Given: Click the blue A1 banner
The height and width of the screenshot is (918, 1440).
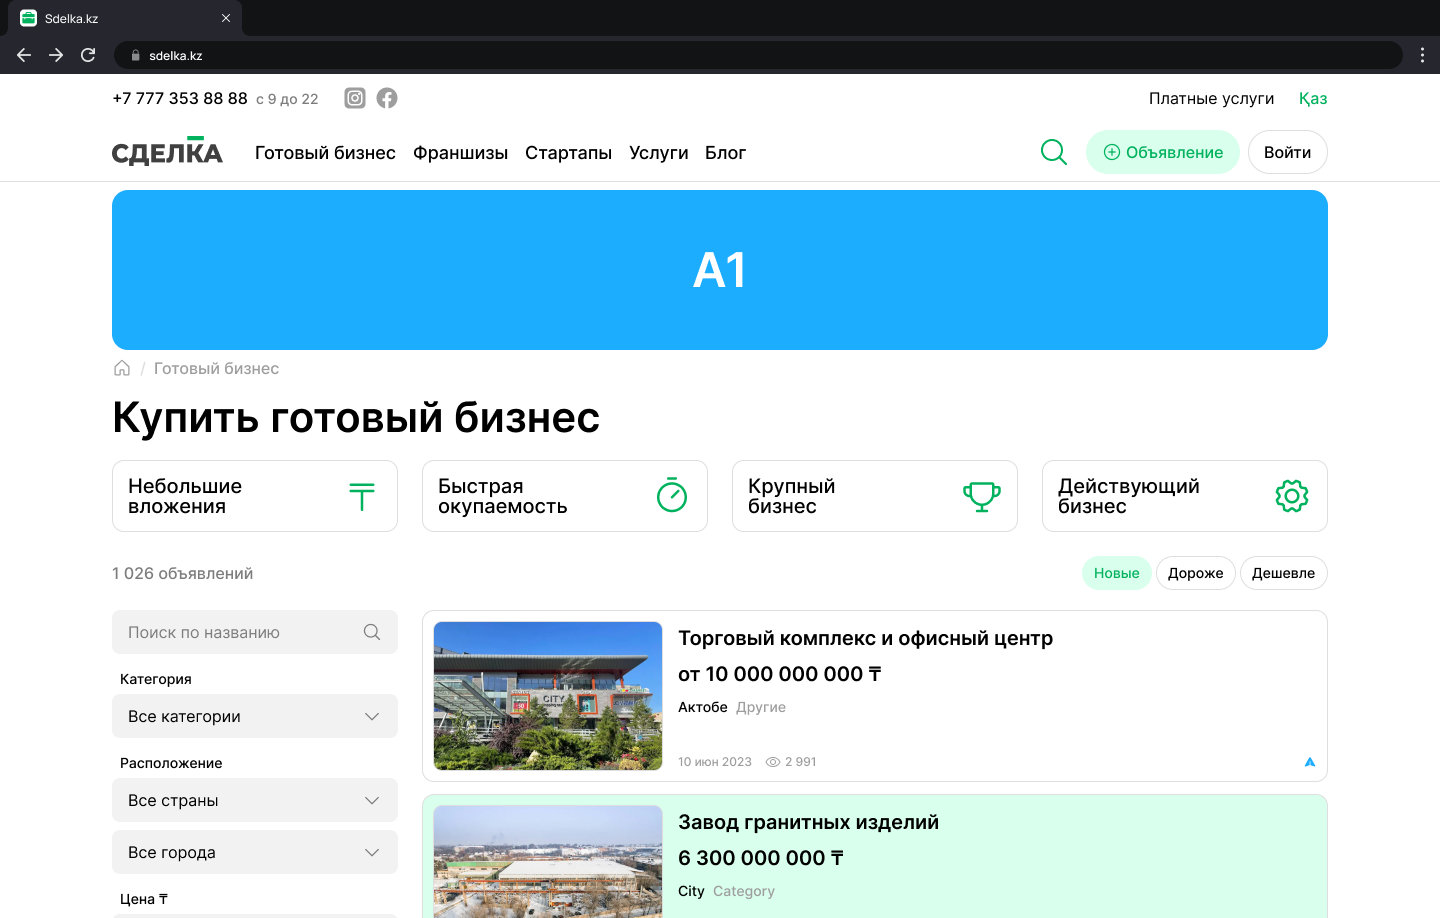Looking at the screenshot, I should click(x=720, y=270).
